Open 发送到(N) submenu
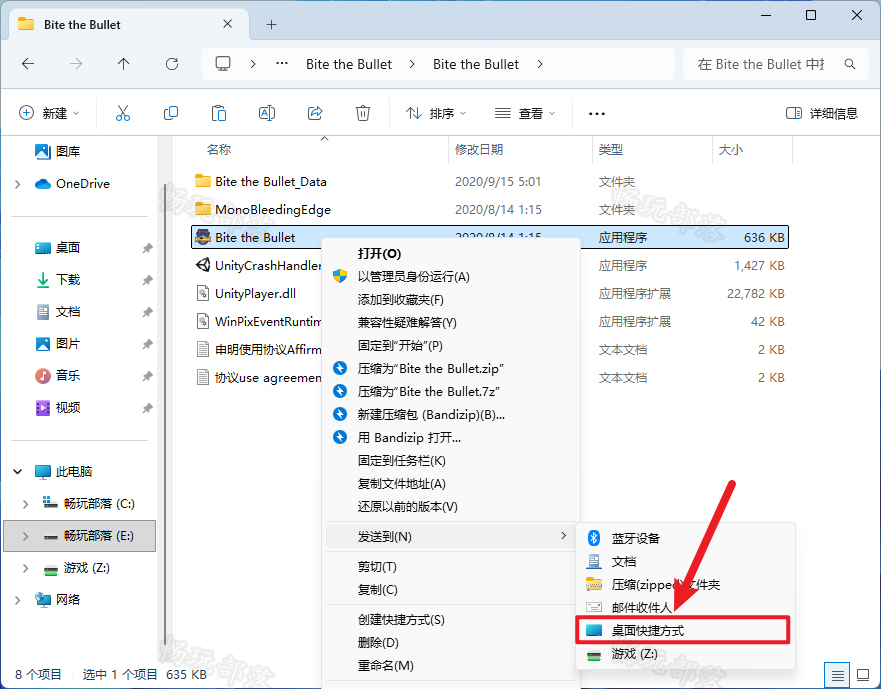881x689 pixels. pos(452,537)
